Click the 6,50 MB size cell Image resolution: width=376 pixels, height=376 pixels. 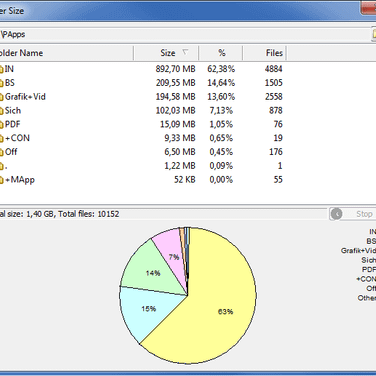tap(180, 152)
